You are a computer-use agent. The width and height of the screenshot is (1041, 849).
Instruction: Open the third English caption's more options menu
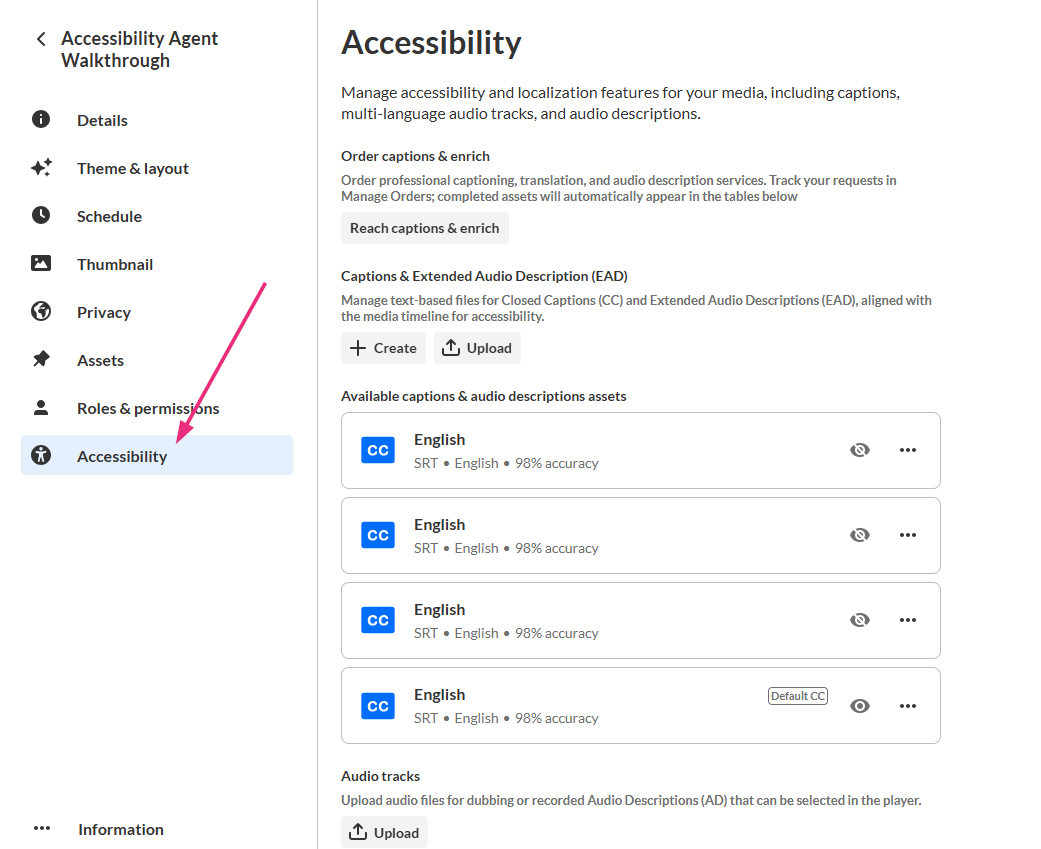[x=907, y=620]
